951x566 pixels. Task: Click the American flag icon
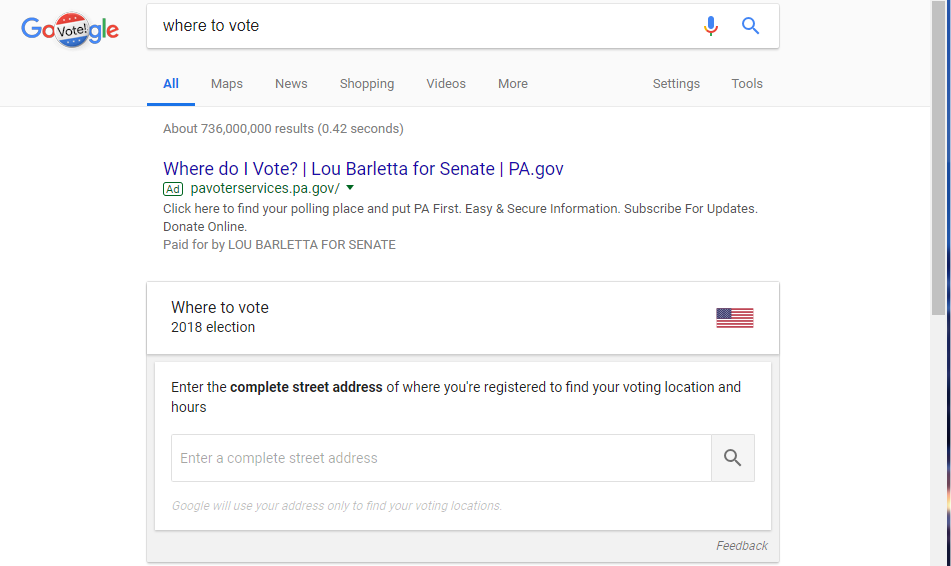pyautogui.click(x=734, y=318)
